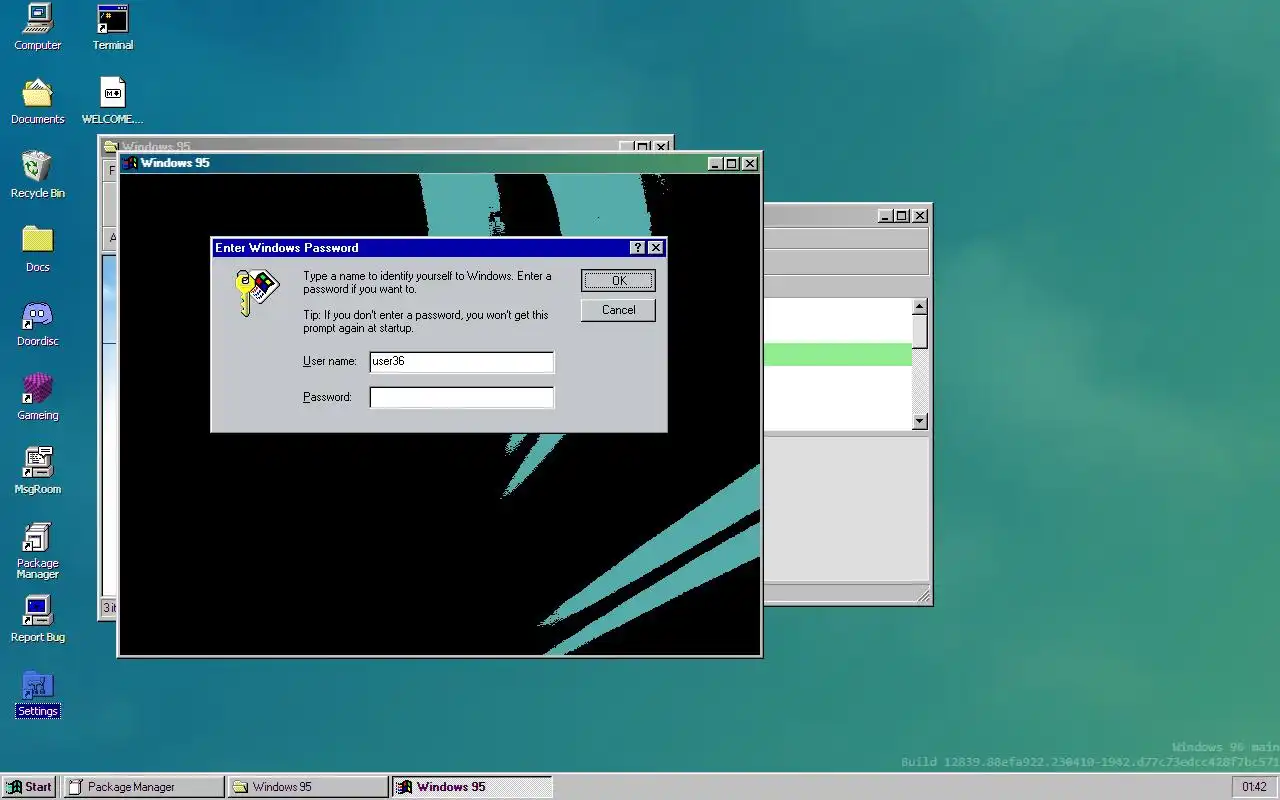Image resolution: width=1280 pixels, height=800 pixels.
Task: Focus the Password field
Action: coord(461,398)
